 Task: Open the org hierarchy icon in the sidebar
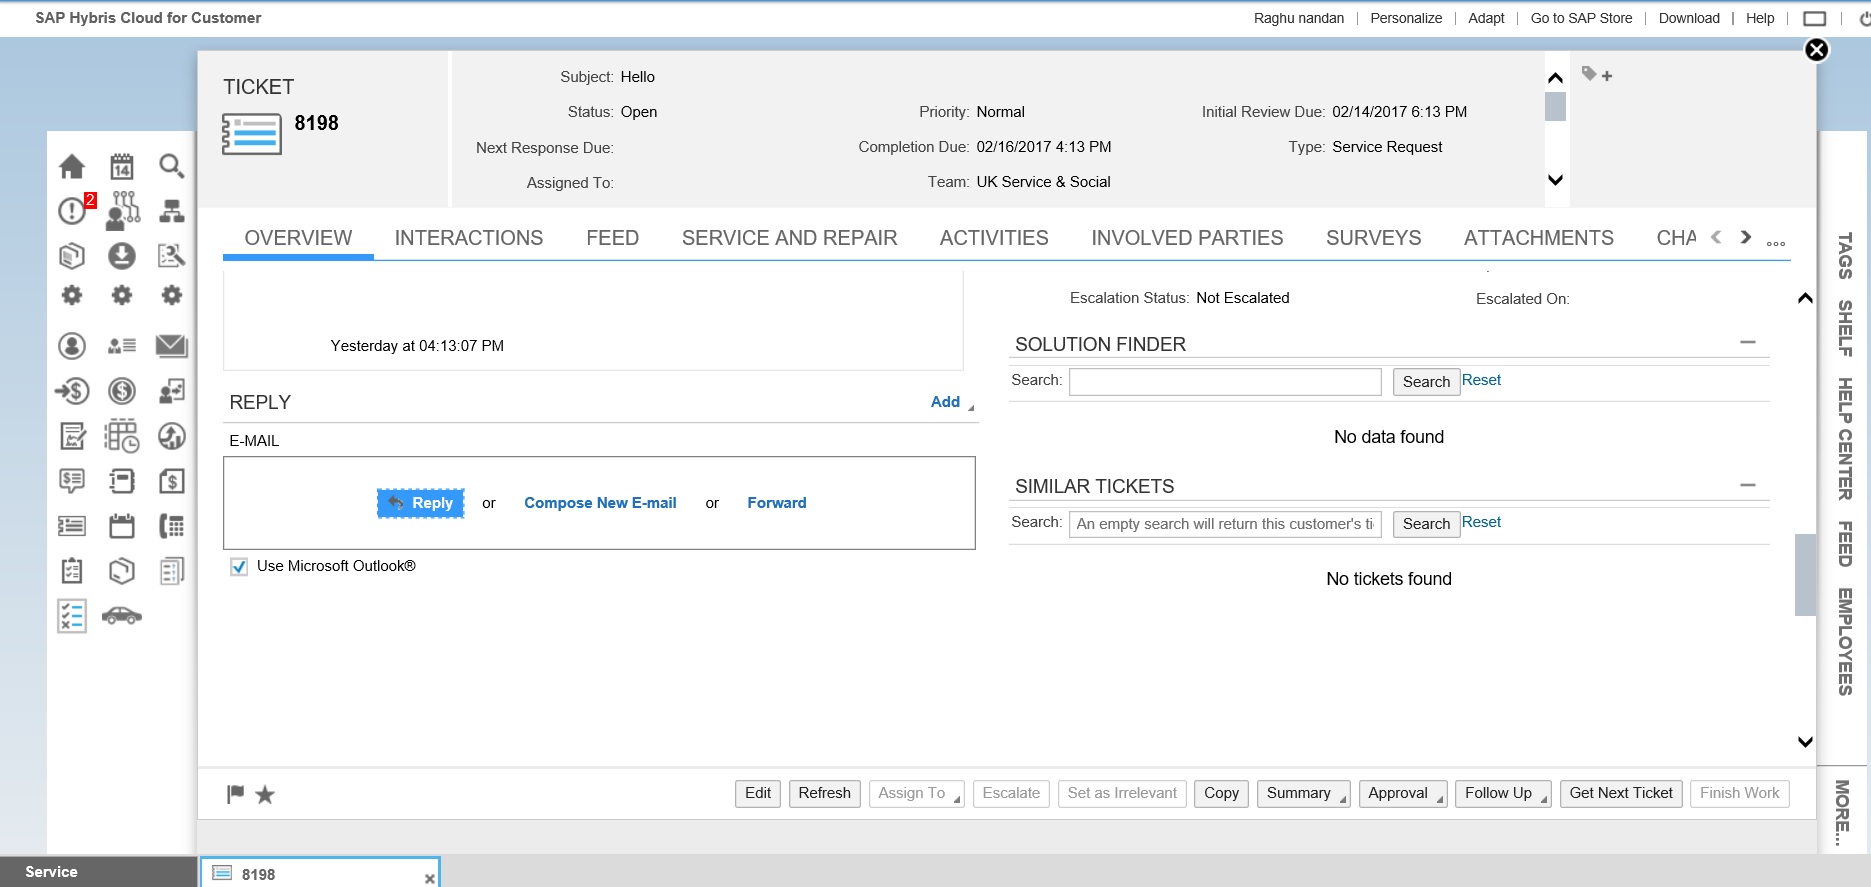172,211
